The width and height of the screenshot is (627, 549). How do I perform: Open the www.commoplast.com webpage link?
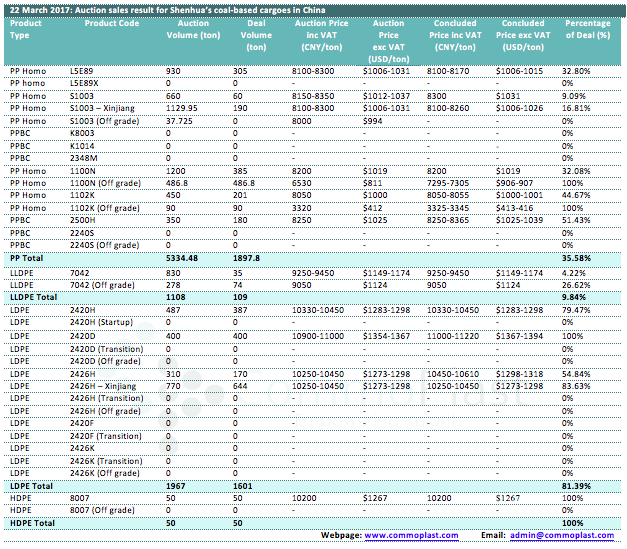tap(411, 536)
